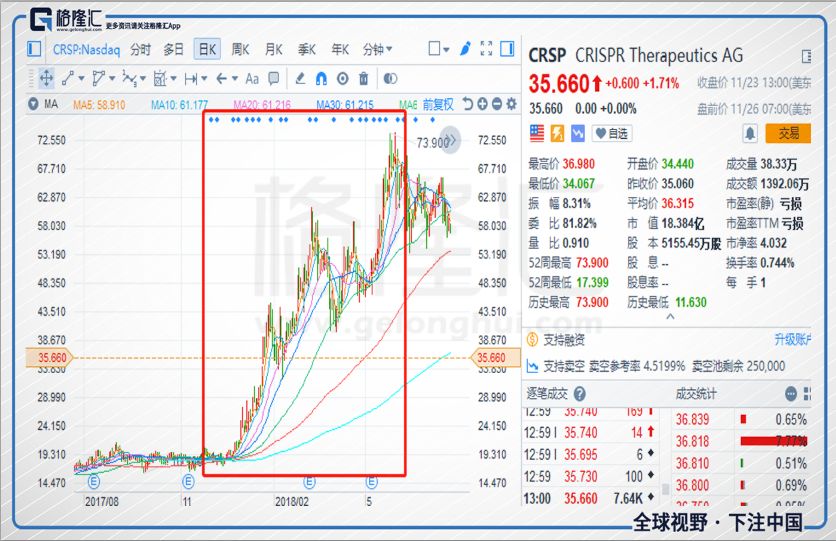Image resolution: width=836 pixels, height=541 pixels.
Task: Switch to 月K monthly chart tab
Action: pyautogui.click(x=274, y=50)
